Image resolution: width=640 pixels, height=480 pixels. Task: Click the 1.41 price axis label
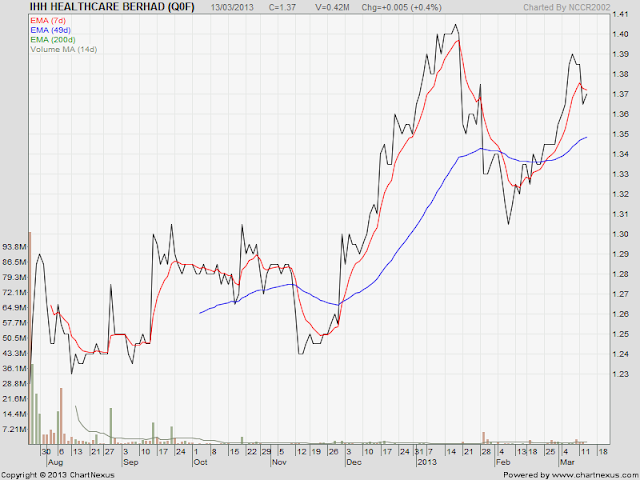click(x=620, y=14)
